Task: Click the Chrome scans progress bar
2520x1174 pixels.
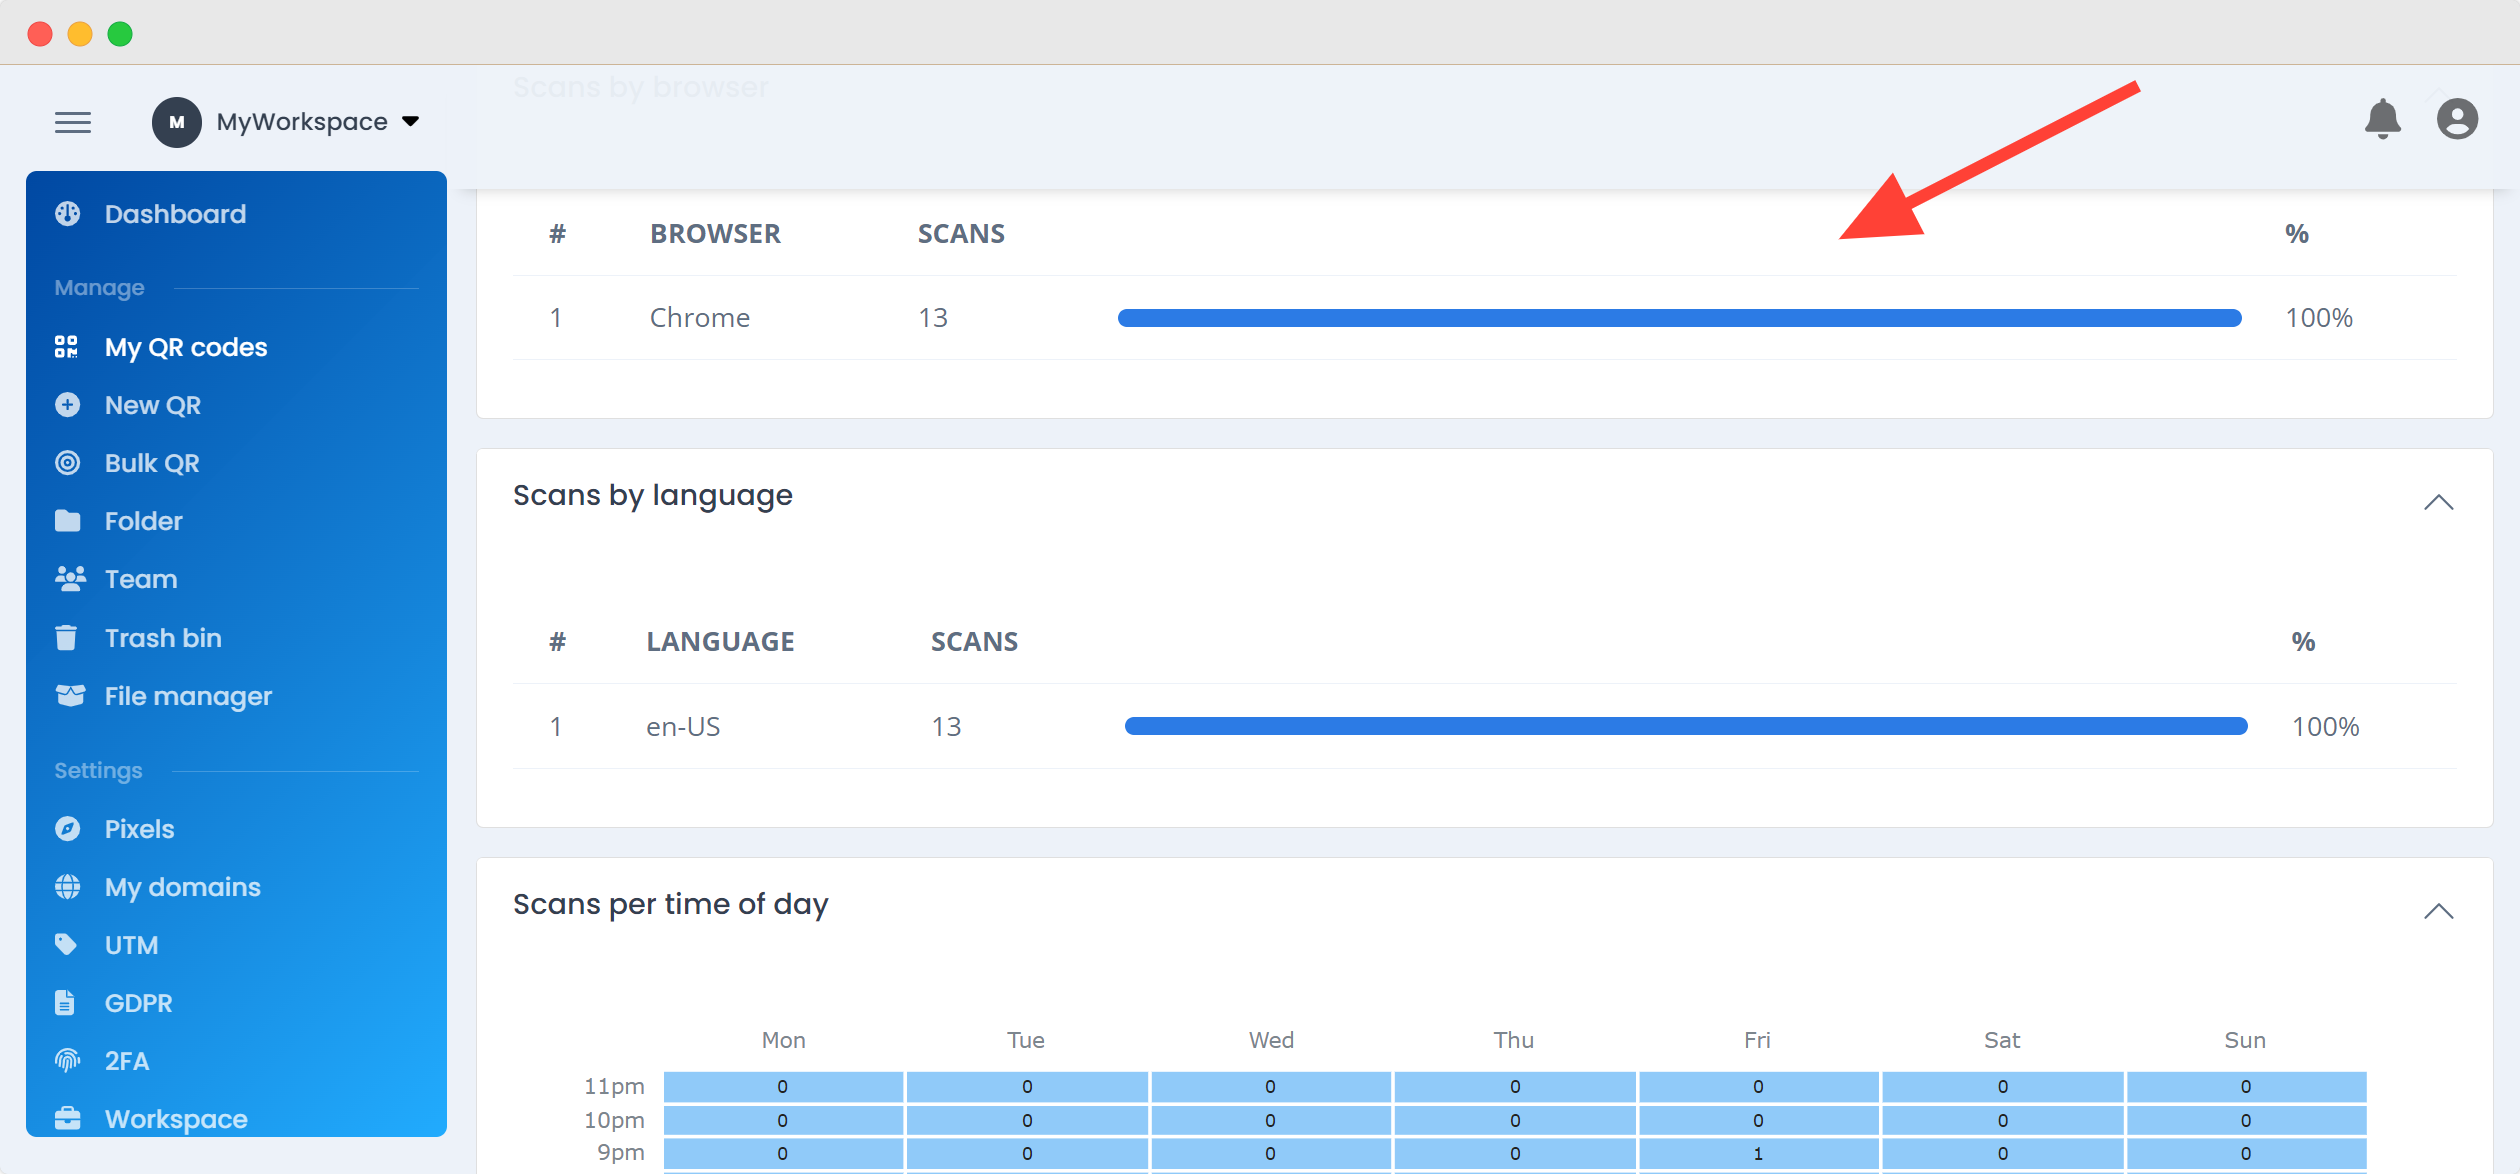Action: click(x=1679, y=318)
